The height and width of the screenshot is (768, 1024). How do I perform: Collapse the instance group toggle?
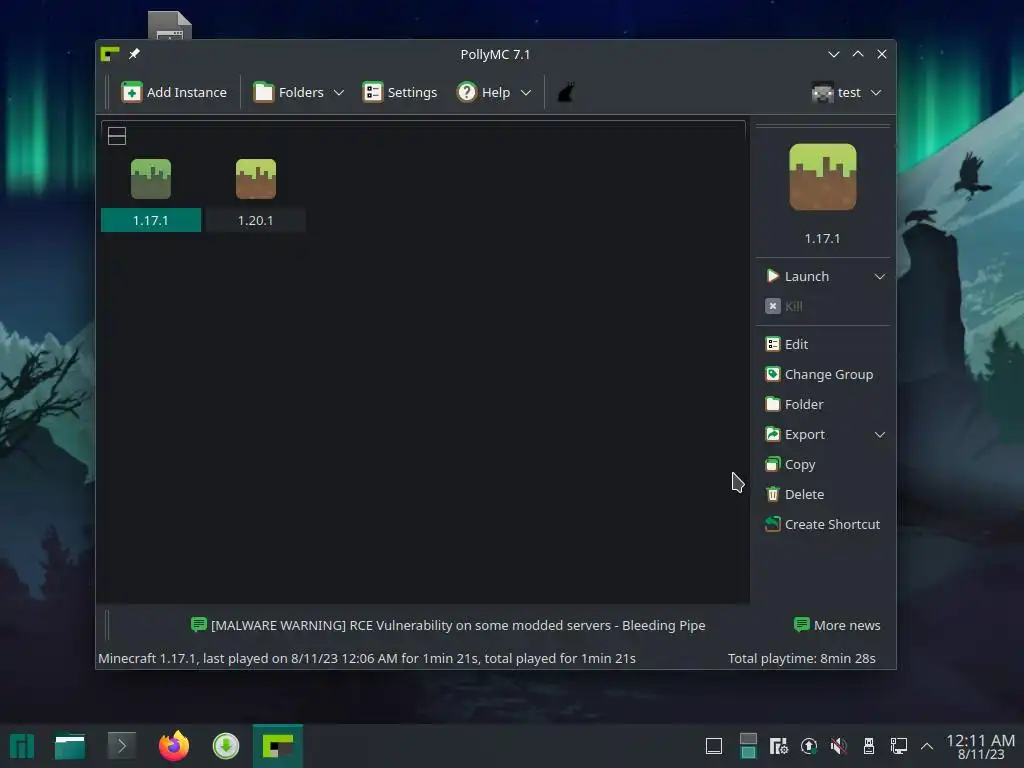coord(117,136)
